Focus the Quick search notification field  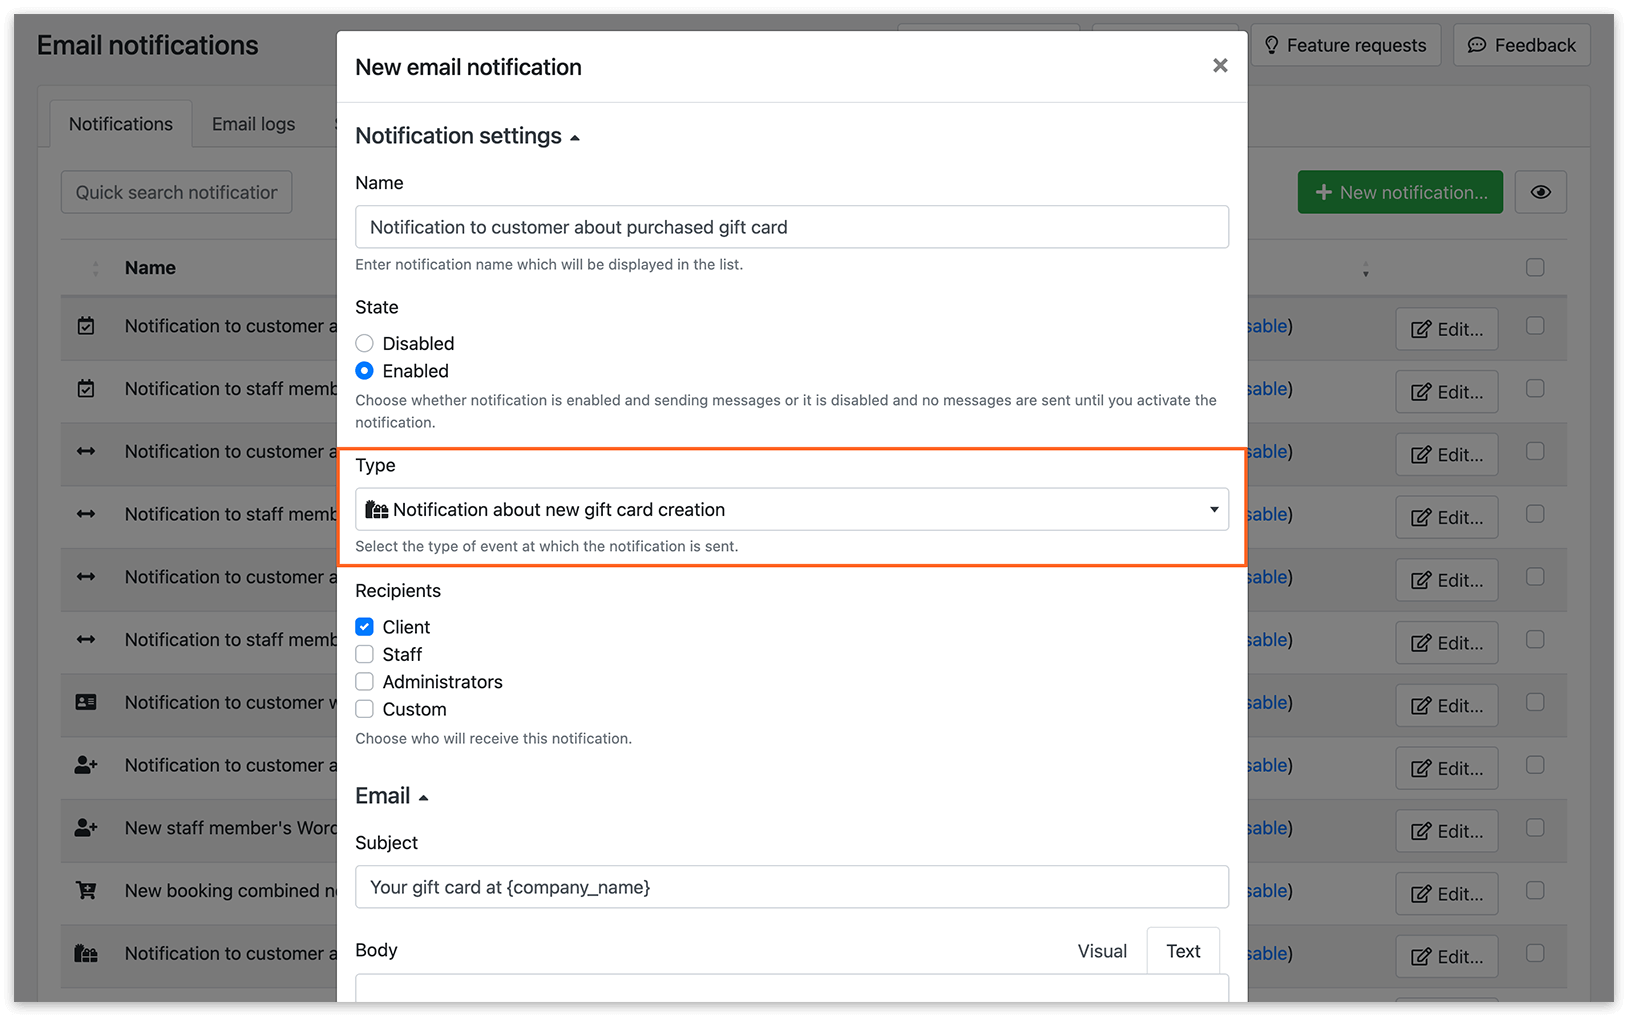point(177,192)
